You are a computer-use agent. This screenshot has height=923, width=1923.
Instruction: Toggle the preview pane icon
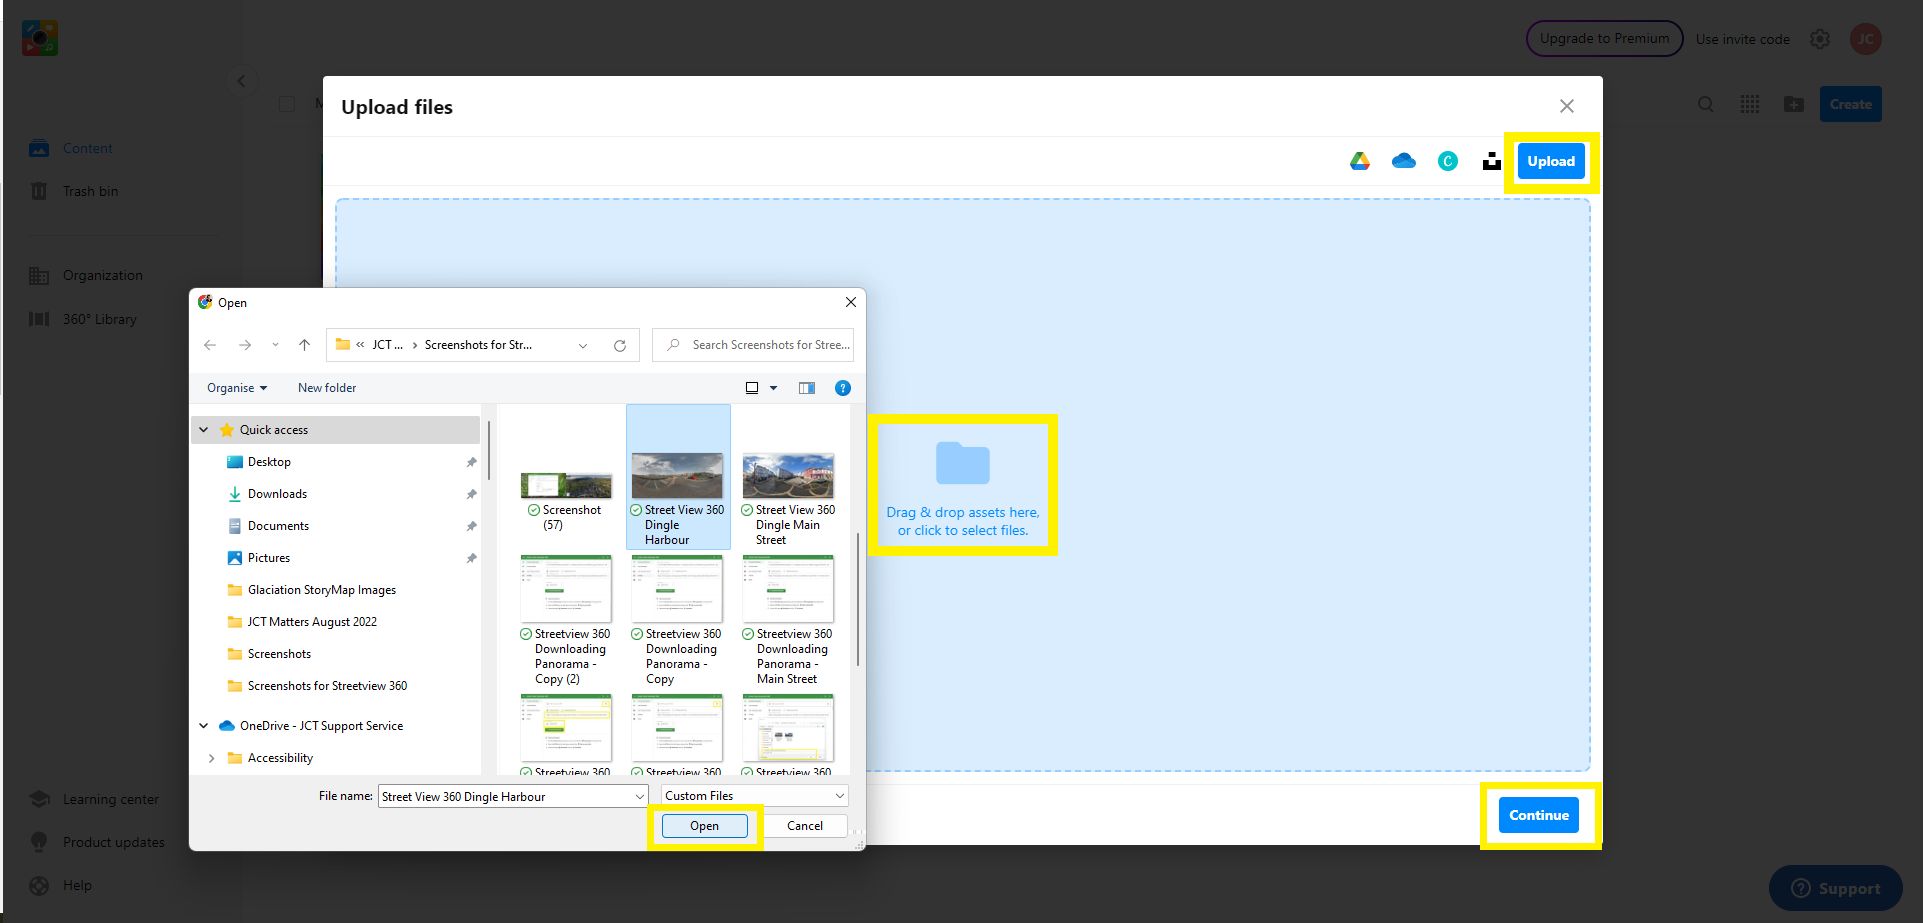(807, 388)
